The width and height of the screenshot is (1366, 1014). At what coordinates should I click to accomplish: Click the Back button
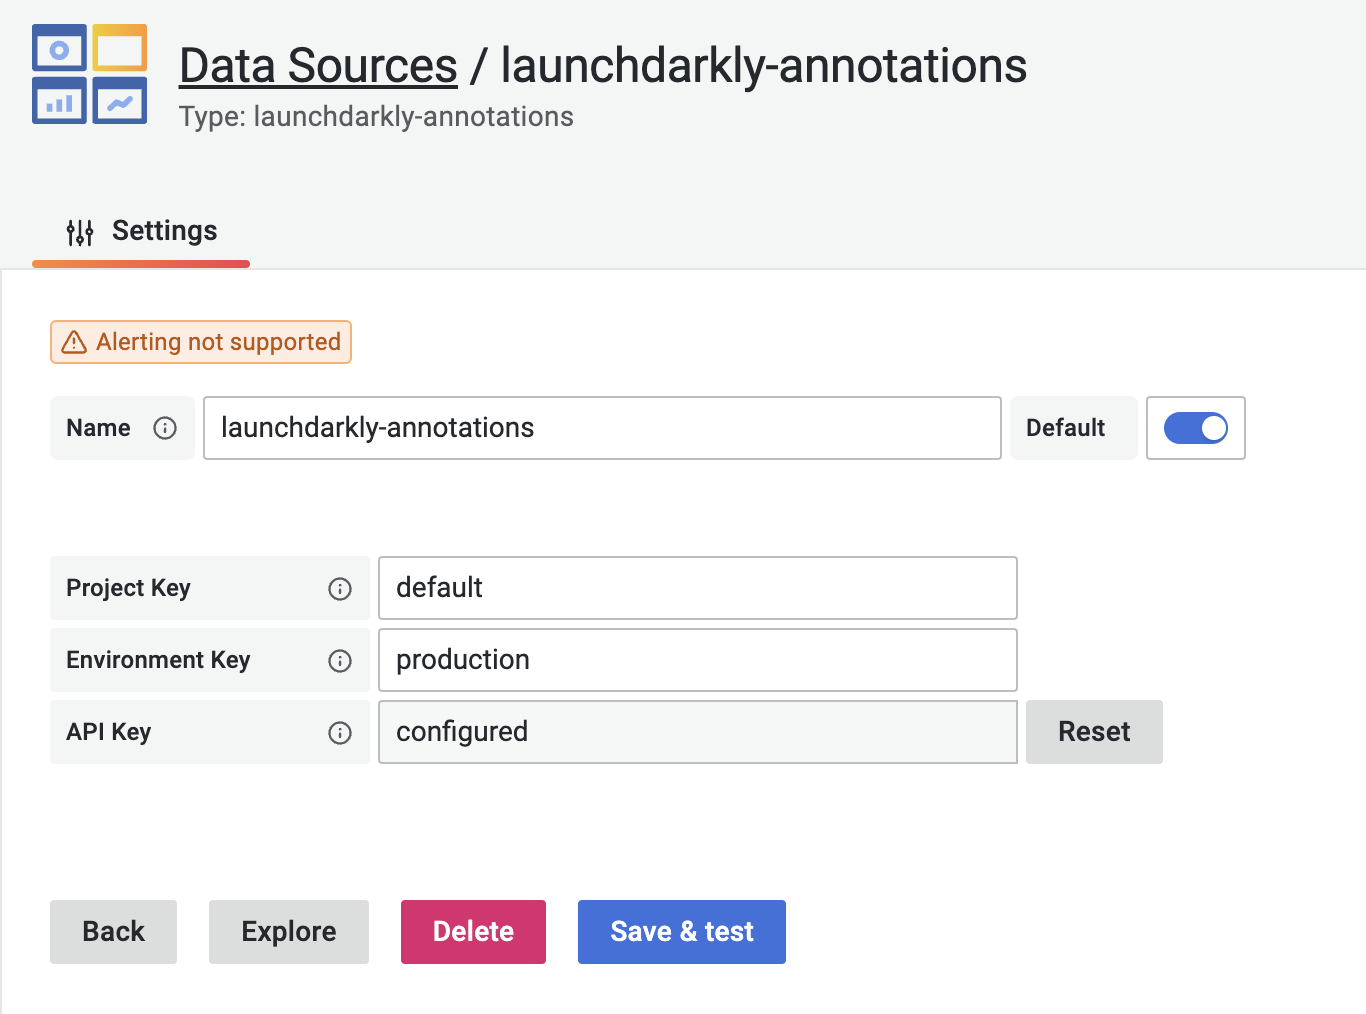coord(113,932)
